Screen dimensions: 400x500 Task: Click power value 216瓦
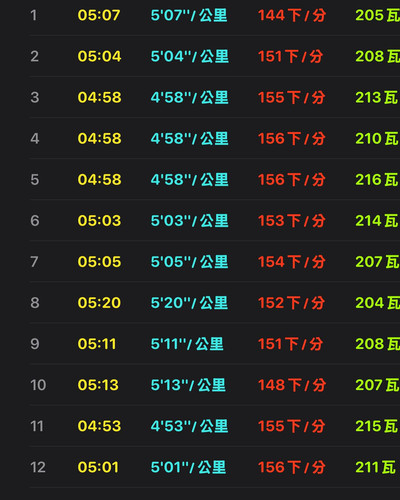pyautogui.click(x=377, y=180)
